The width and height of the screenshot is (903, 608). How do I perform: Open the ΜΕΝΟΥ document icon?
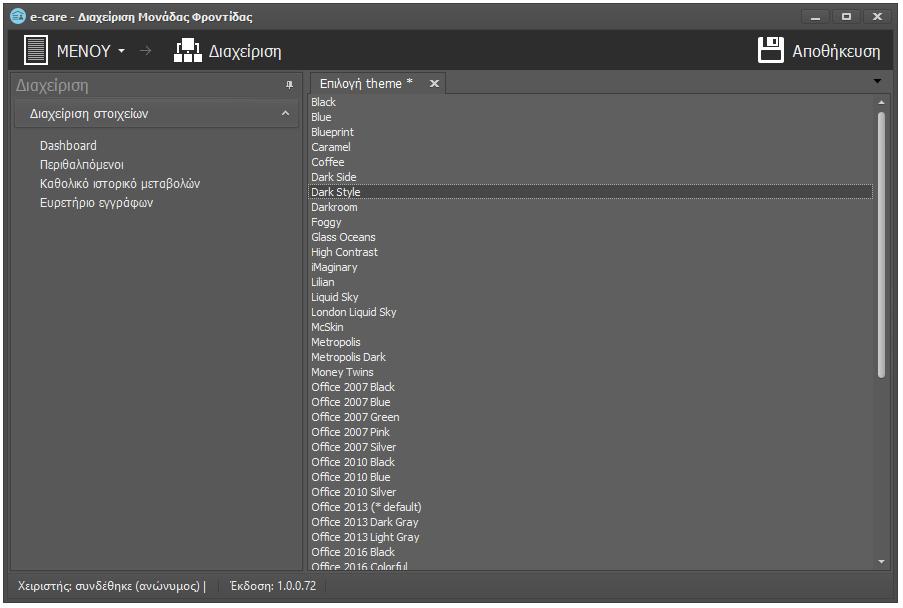pos(36,50)
